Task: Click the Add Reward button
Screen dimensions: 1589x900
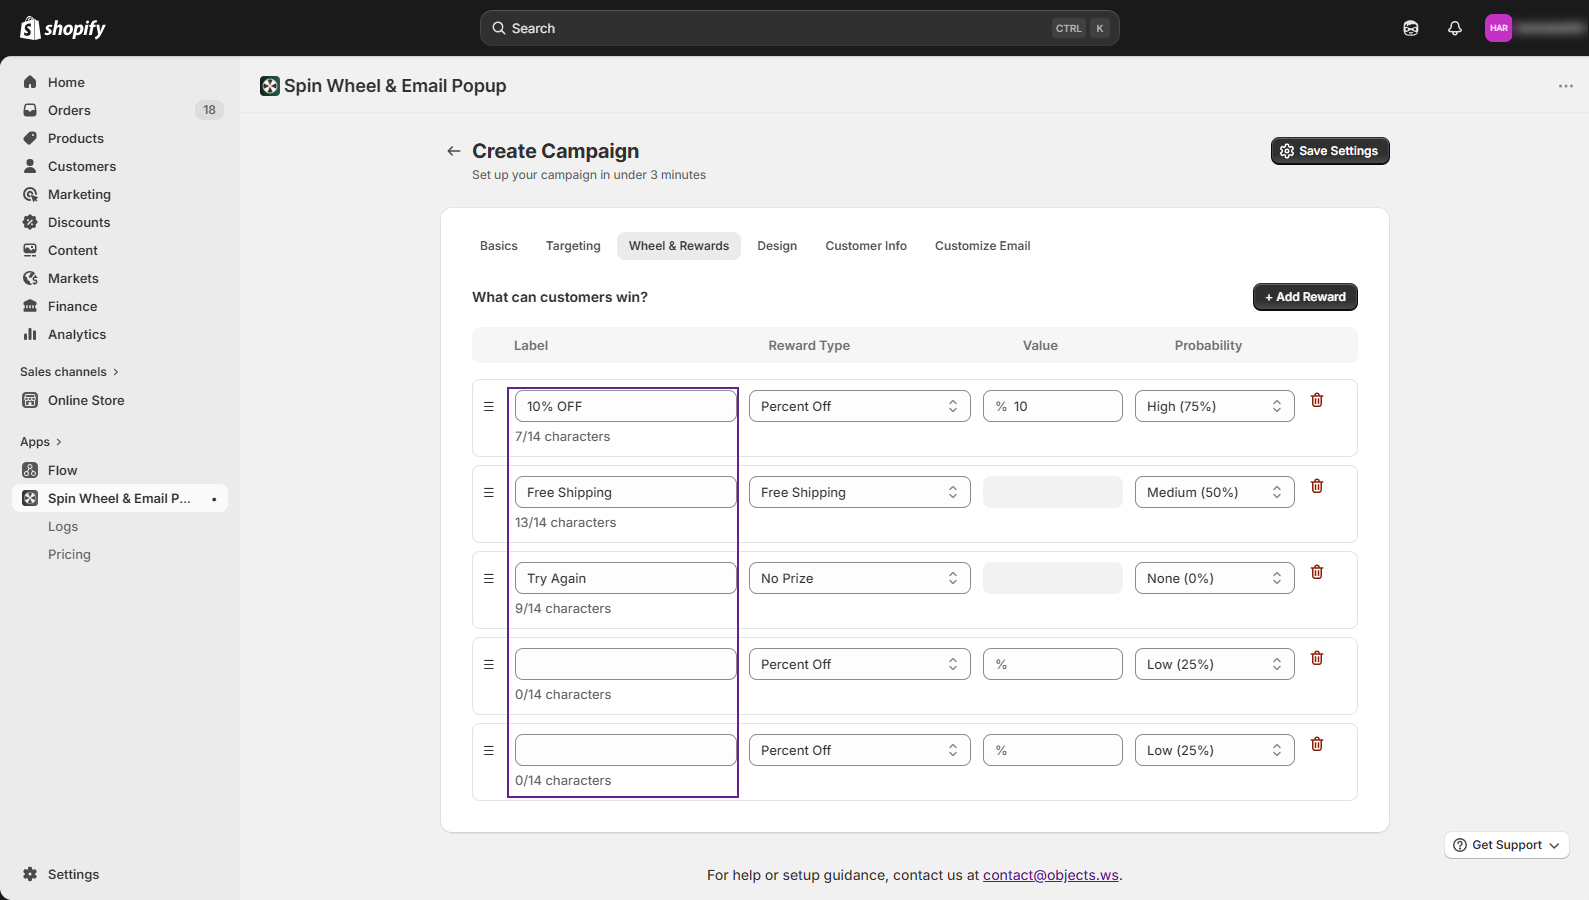Action: point(1305,297)
